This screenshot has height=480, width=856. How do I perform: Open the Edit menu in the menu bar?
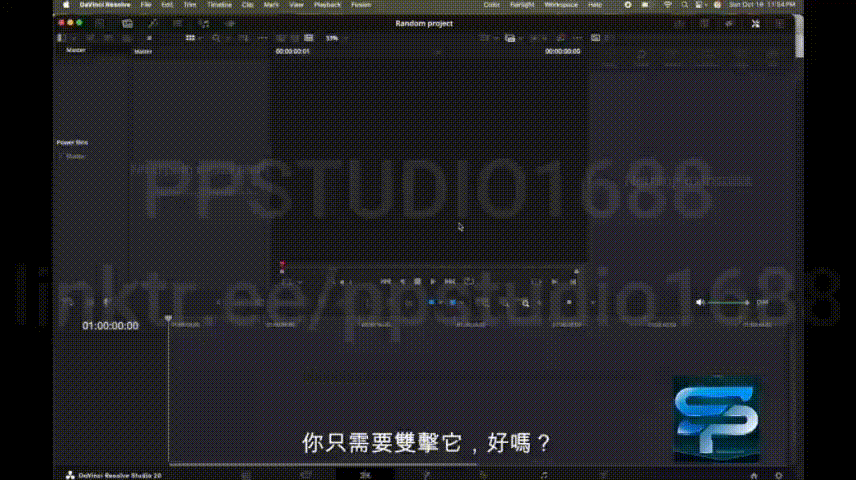(167, 4)
